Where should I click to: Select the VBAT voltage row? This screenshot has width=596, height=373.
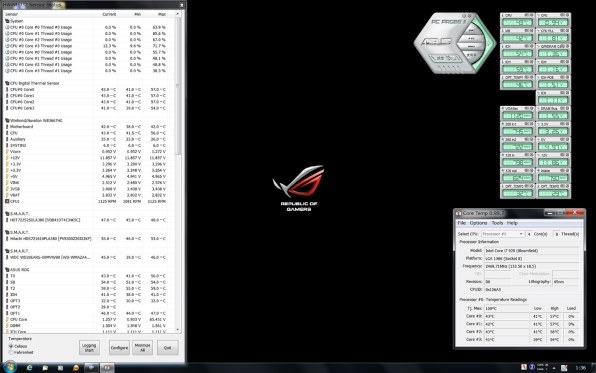86,195
